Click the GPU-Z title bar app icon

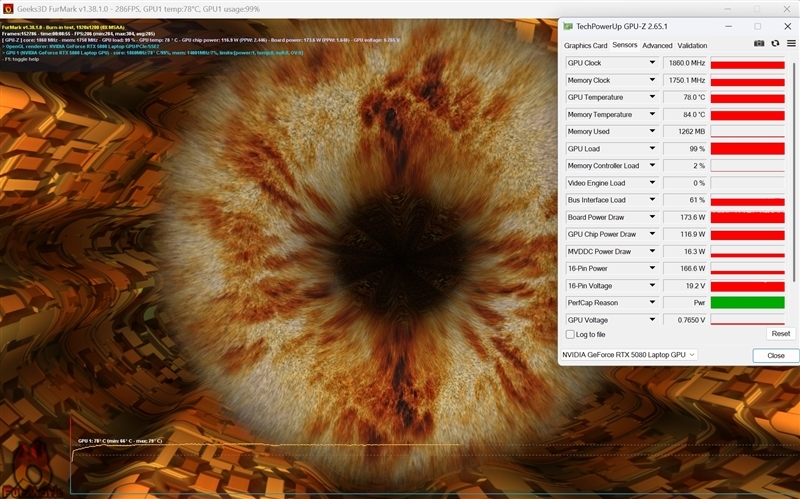pos(568,26)
